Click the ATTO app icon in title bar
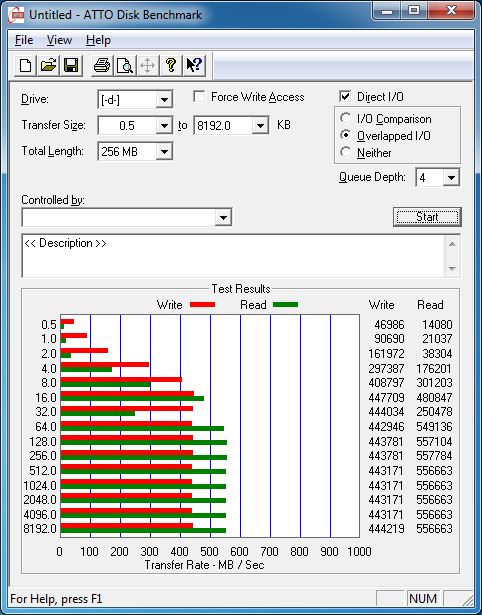This screenshot has width=482, height=615. coord(16,15)
